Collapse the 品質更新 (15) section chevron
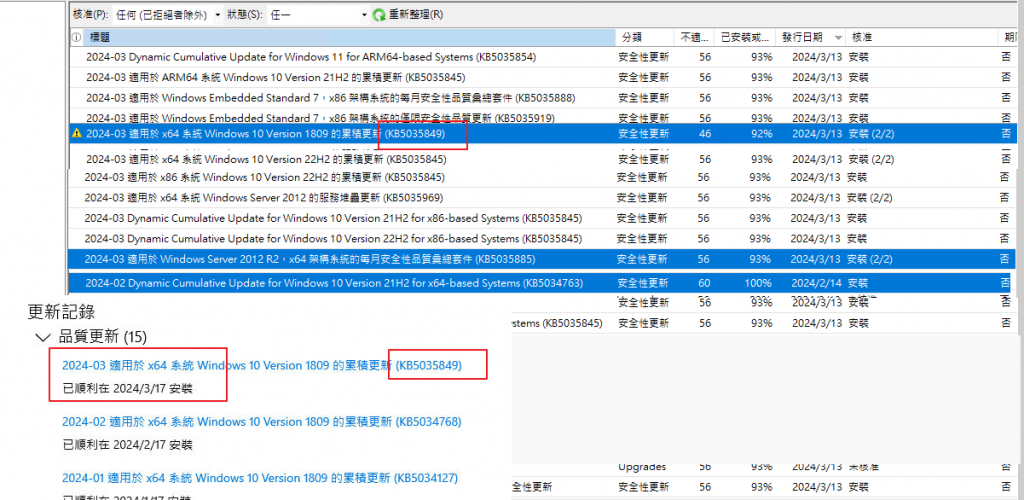 43,337
